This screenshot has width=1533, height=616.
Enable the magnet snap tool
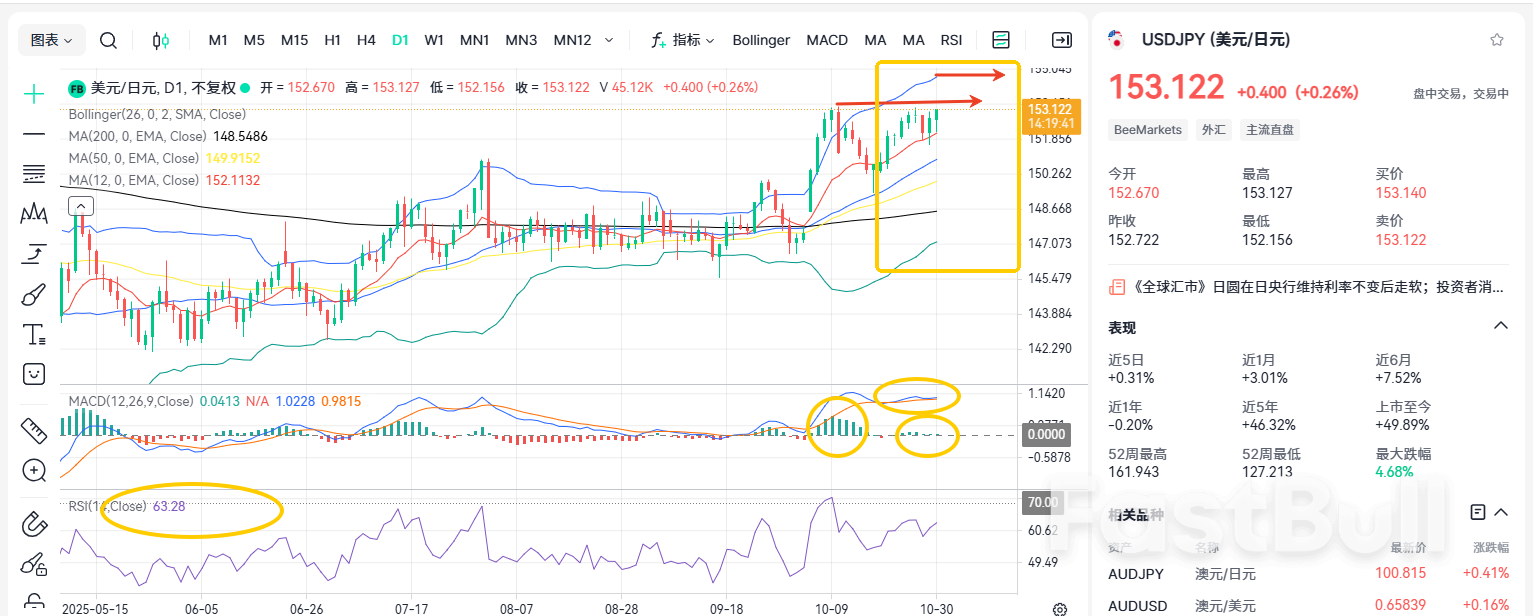pos(33,524)
